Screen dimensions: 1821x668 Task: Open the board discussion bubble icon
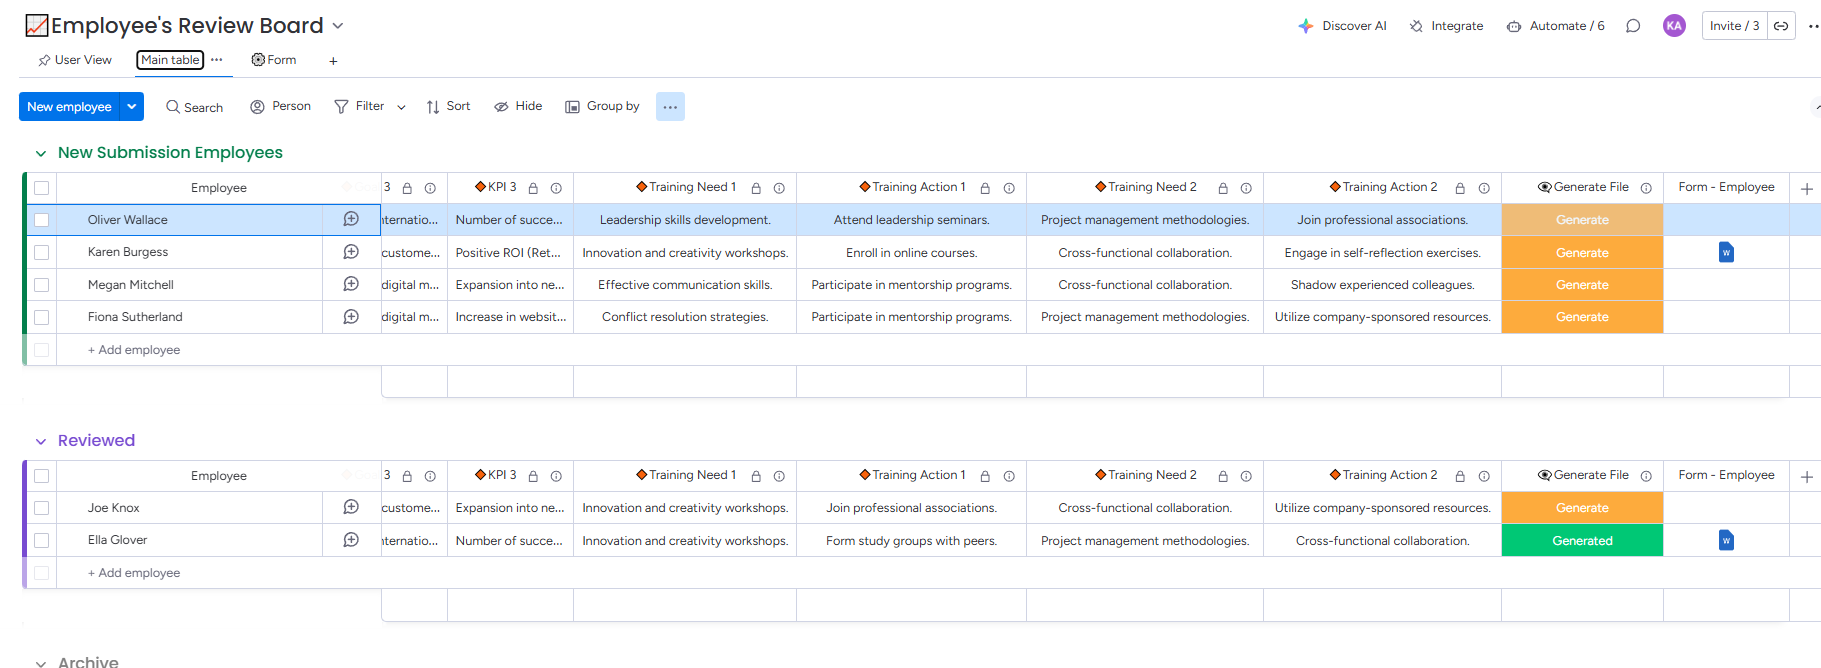(x=1633, y=26)
